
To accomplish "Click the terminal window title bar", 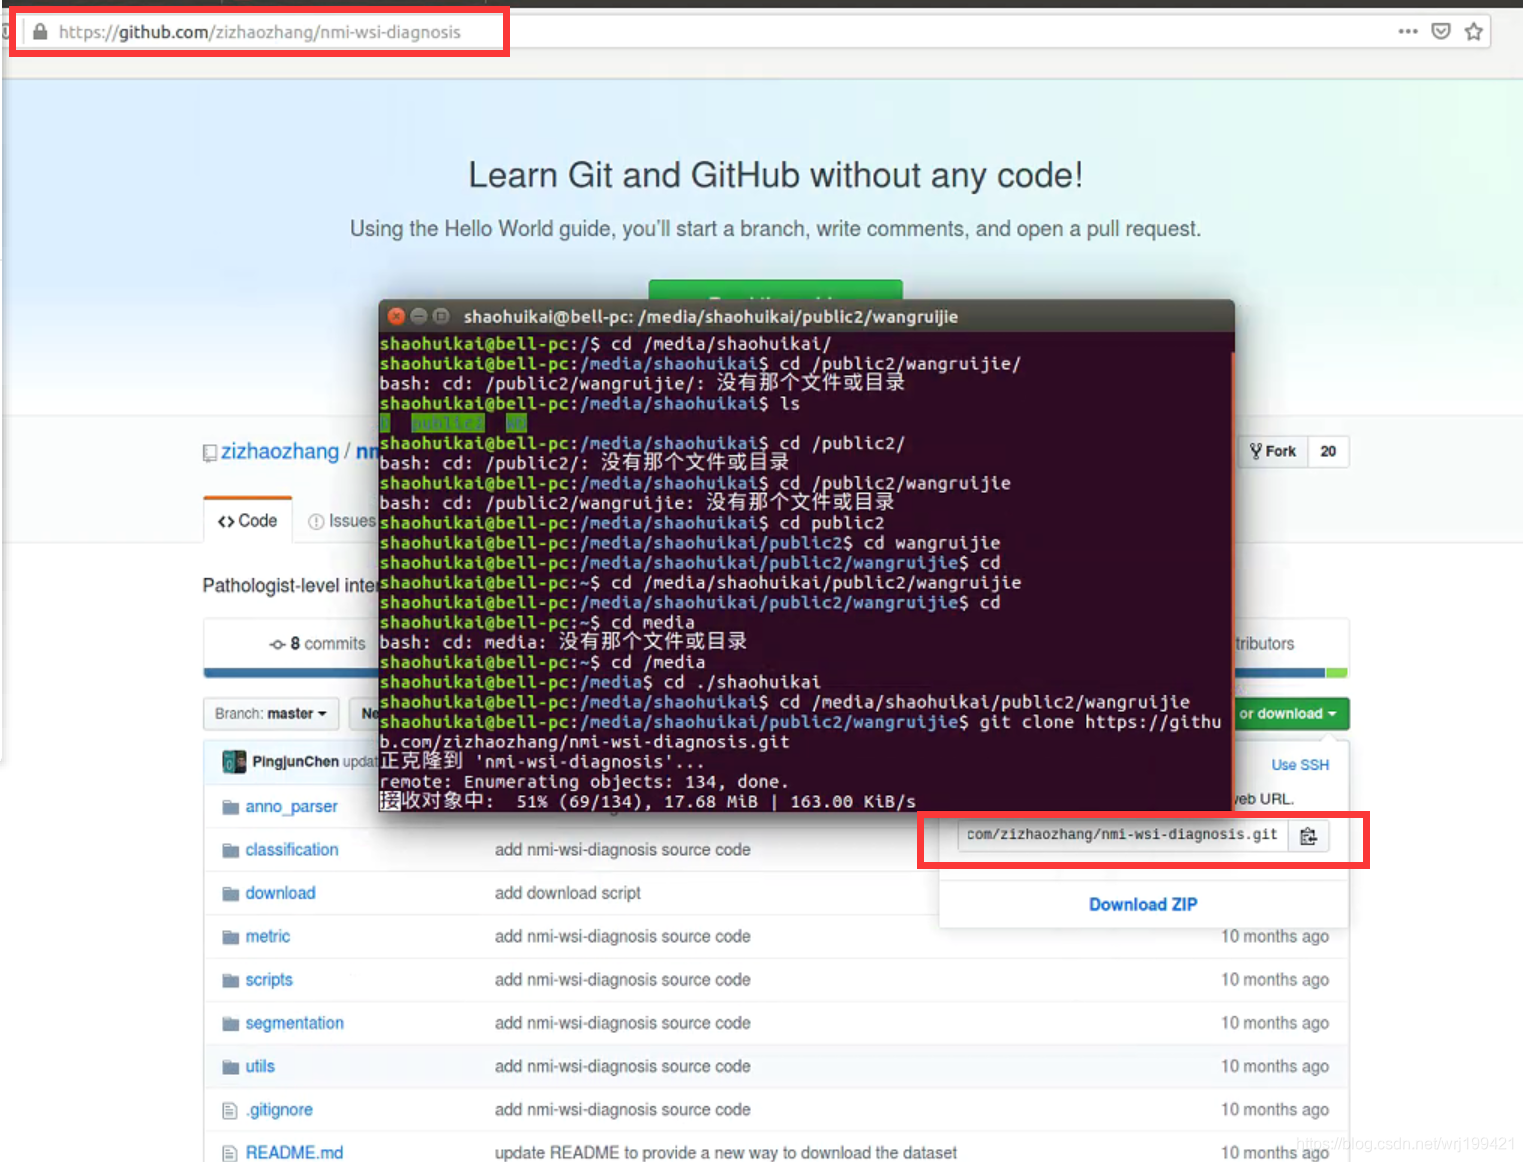I will (806, 316).
